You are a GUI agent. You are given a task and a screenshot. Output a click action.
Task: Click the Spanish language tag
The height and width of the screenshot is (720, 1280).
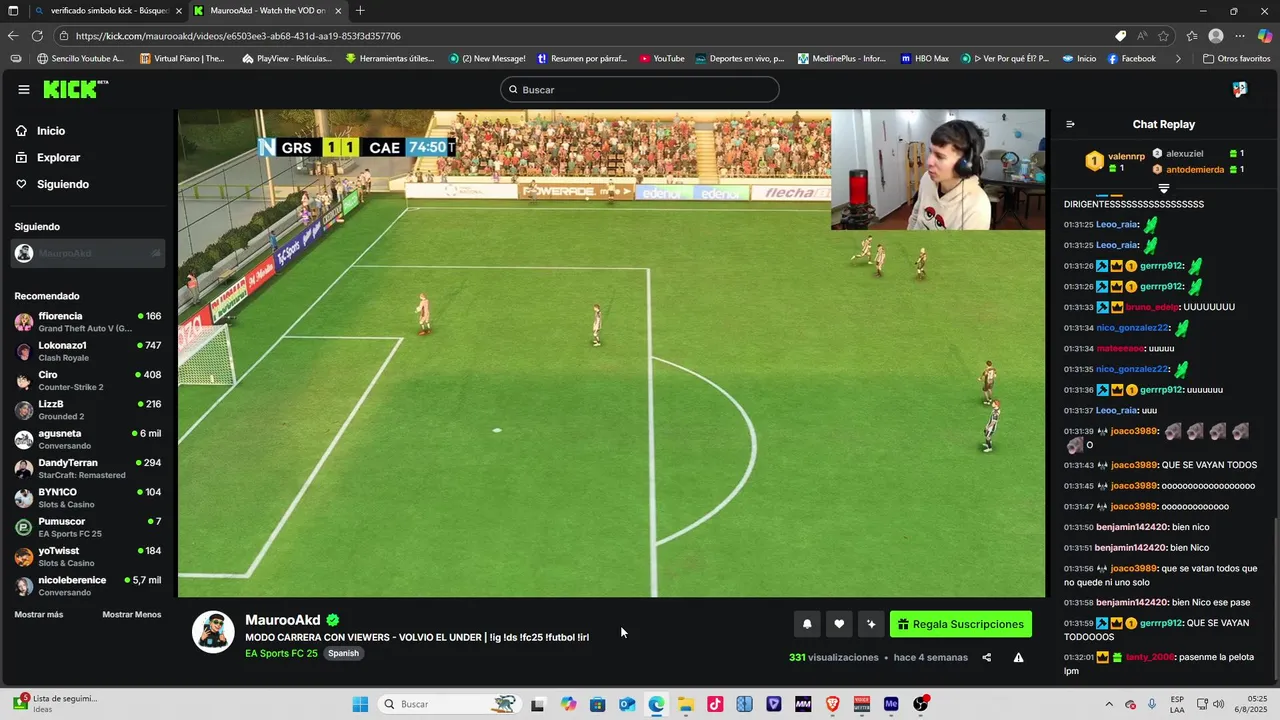(x=343, y=654)
